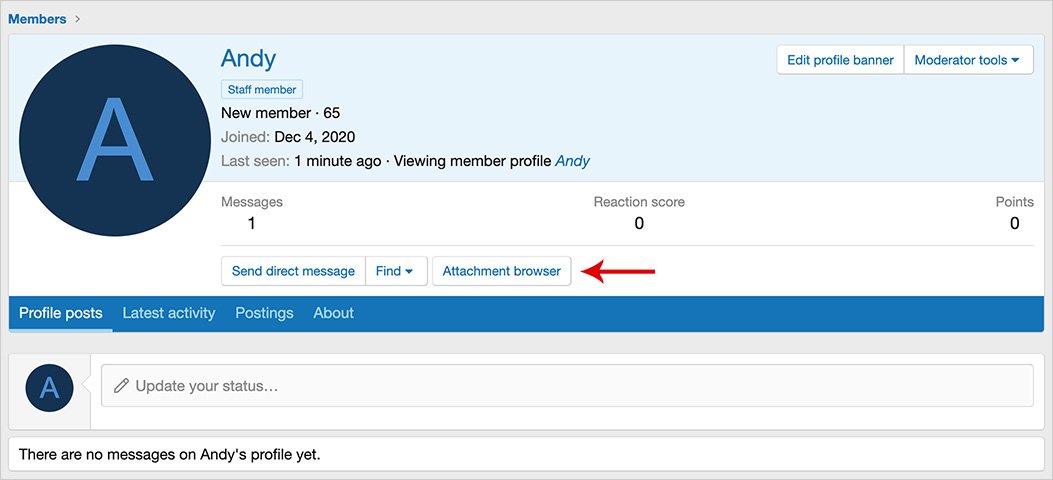The image size is (1053, 480).
Task: Click the red arrow pointing at Attachment browser
Action: point(619,270)
